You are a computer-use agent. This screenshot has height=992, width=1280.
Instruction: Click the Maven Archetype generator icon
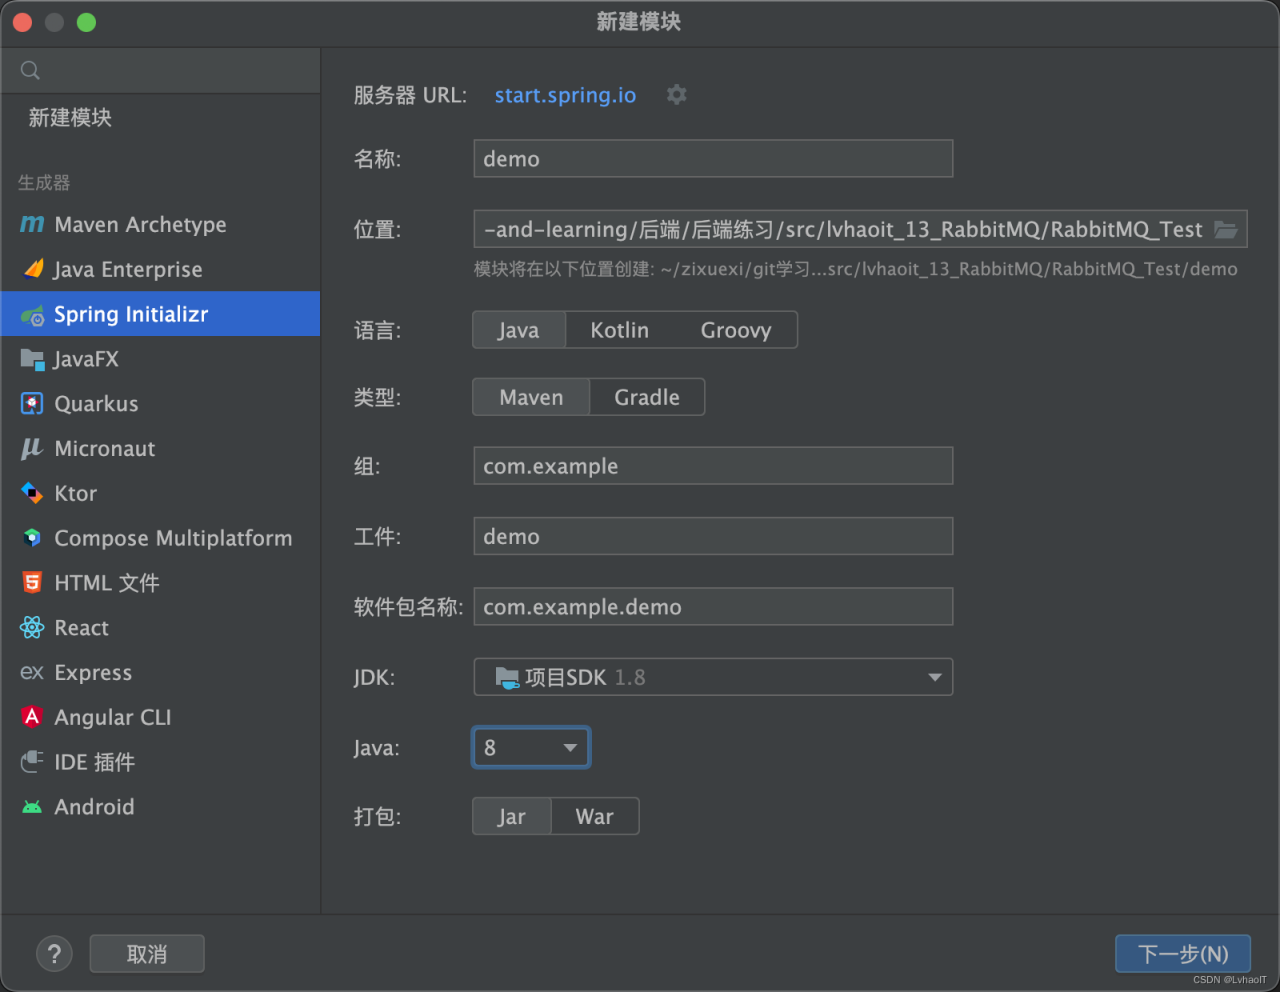click(32, 225)
